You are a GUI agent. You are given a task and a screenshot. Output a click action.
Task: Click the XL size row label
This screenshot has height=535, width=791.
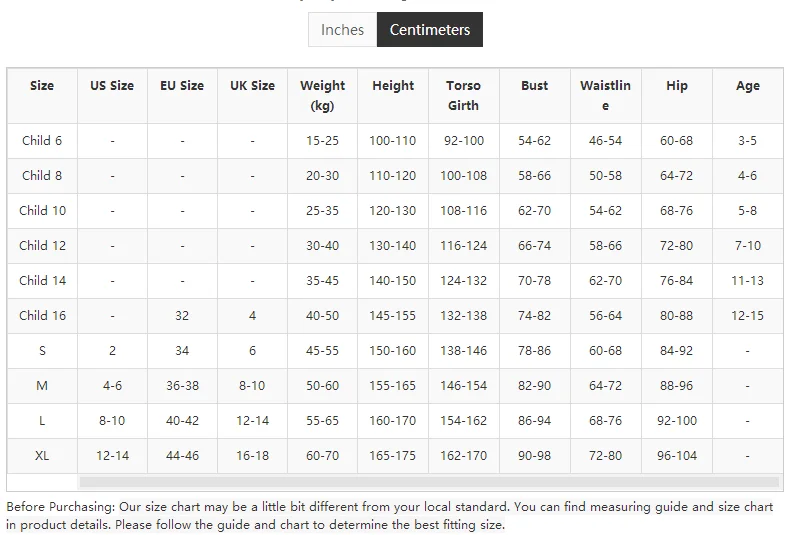[42, 456]
